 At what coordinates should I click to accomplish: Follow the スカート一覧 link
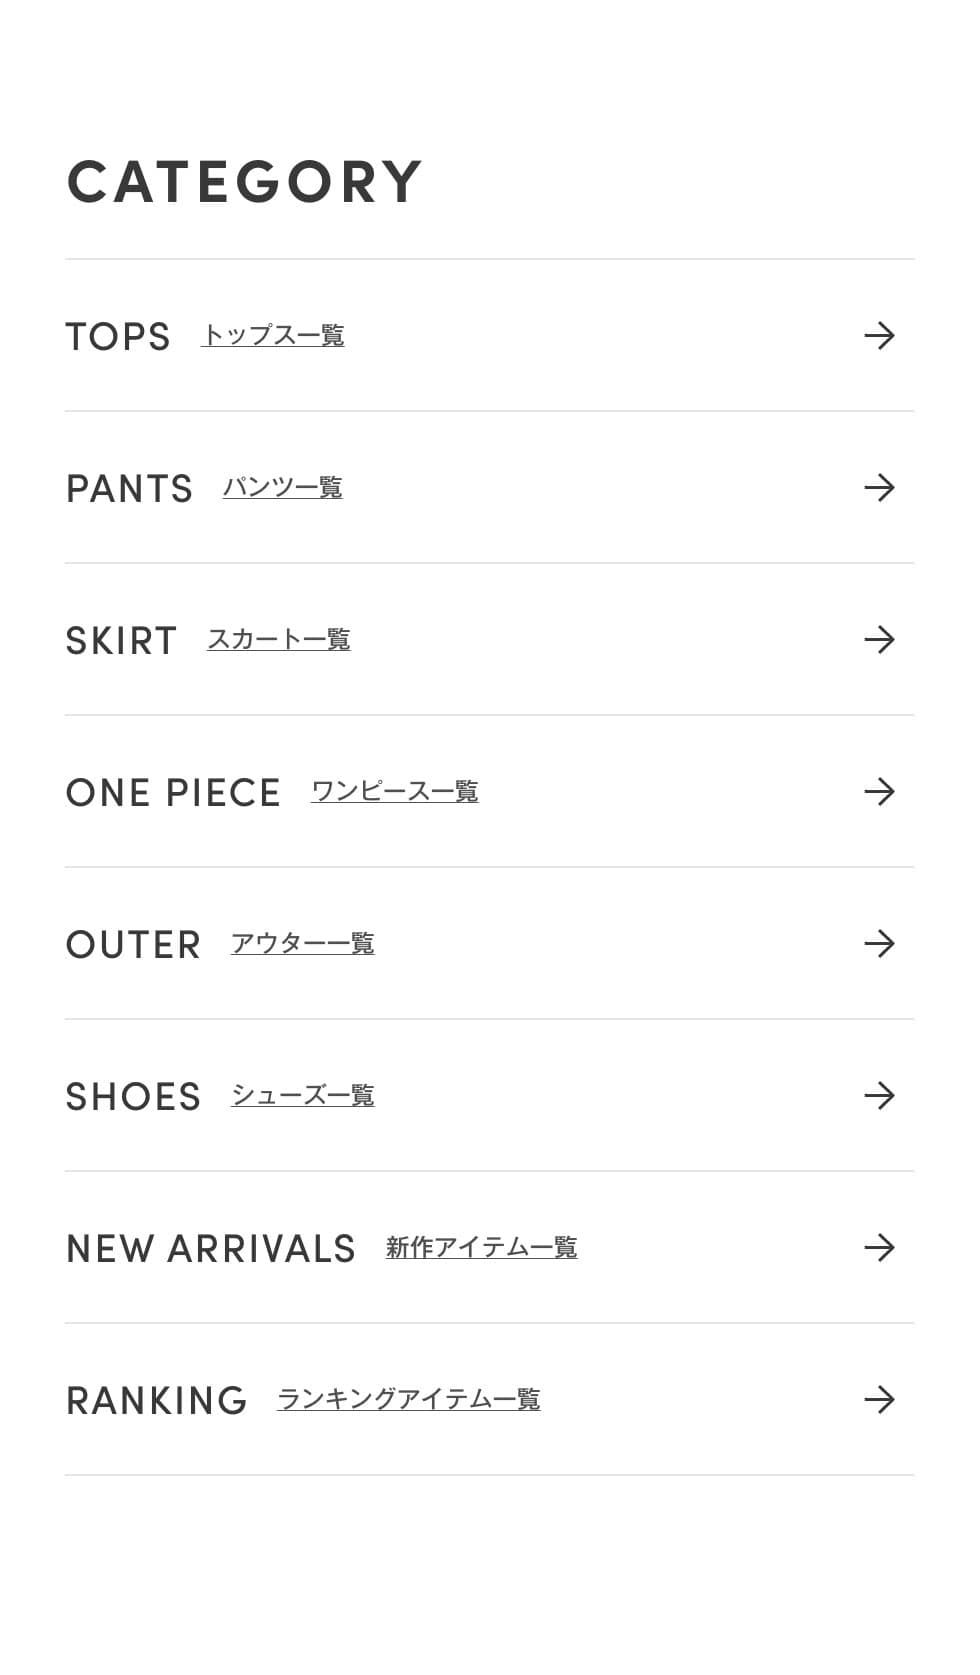[279, 640]
